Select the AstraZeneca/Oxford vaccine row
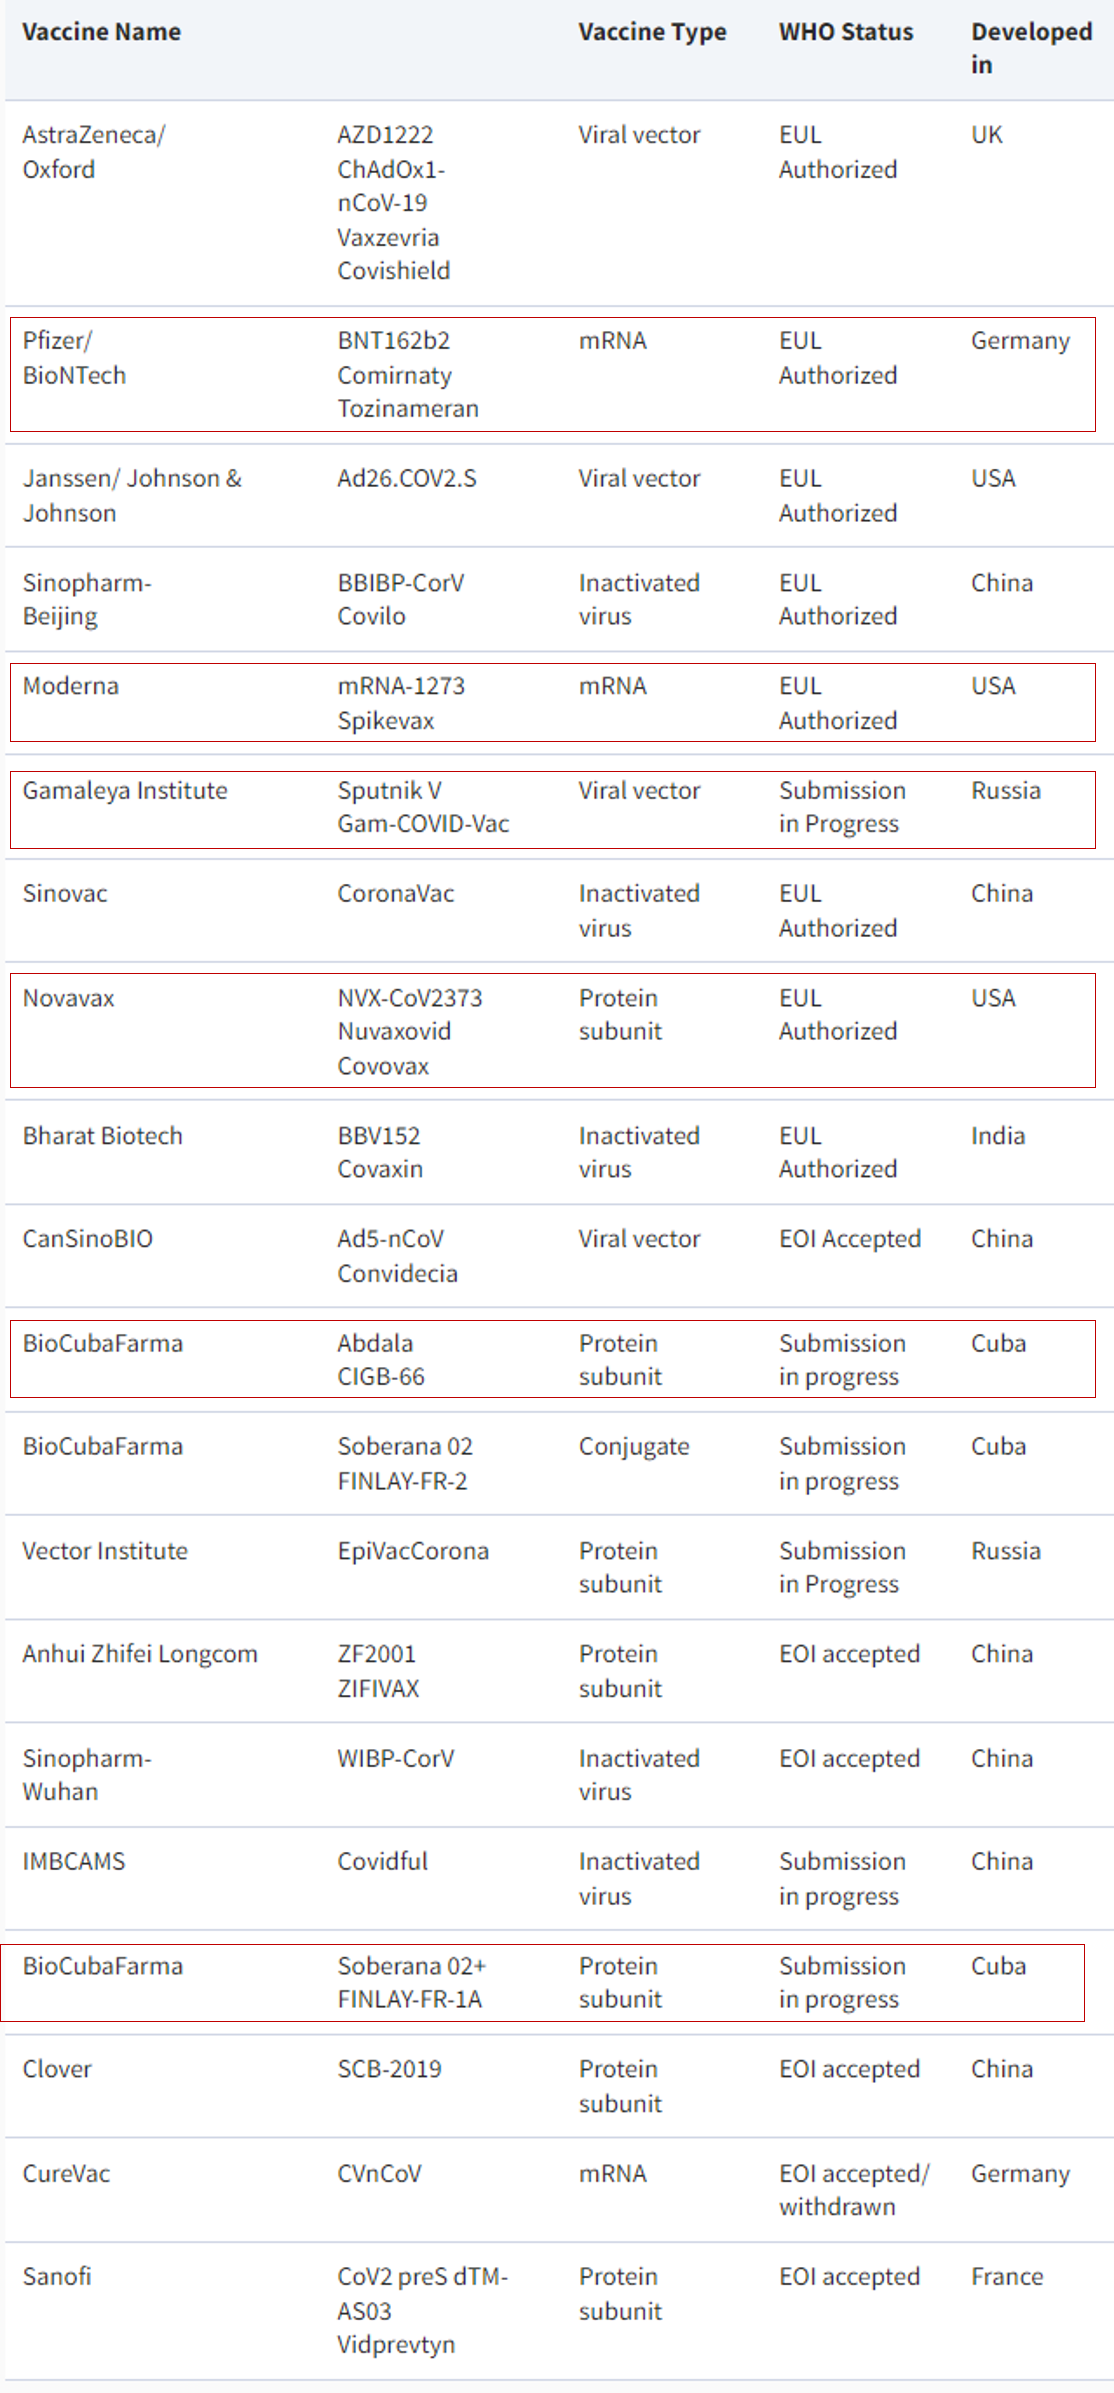Screen dimensions: 1114x2393 tap(558, 203)
